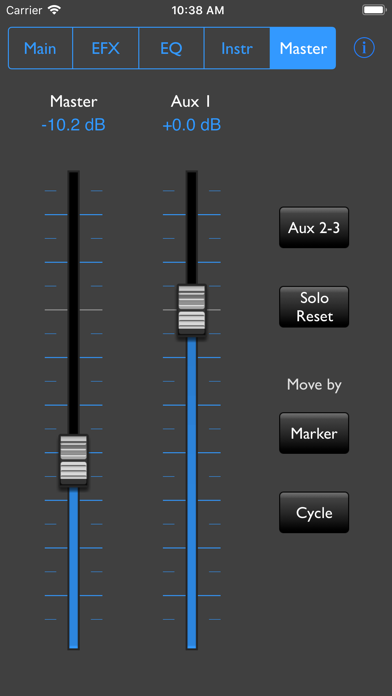Select the Master tab
The width and height of the screenshot is (392, 696).
tap(303, 48)
